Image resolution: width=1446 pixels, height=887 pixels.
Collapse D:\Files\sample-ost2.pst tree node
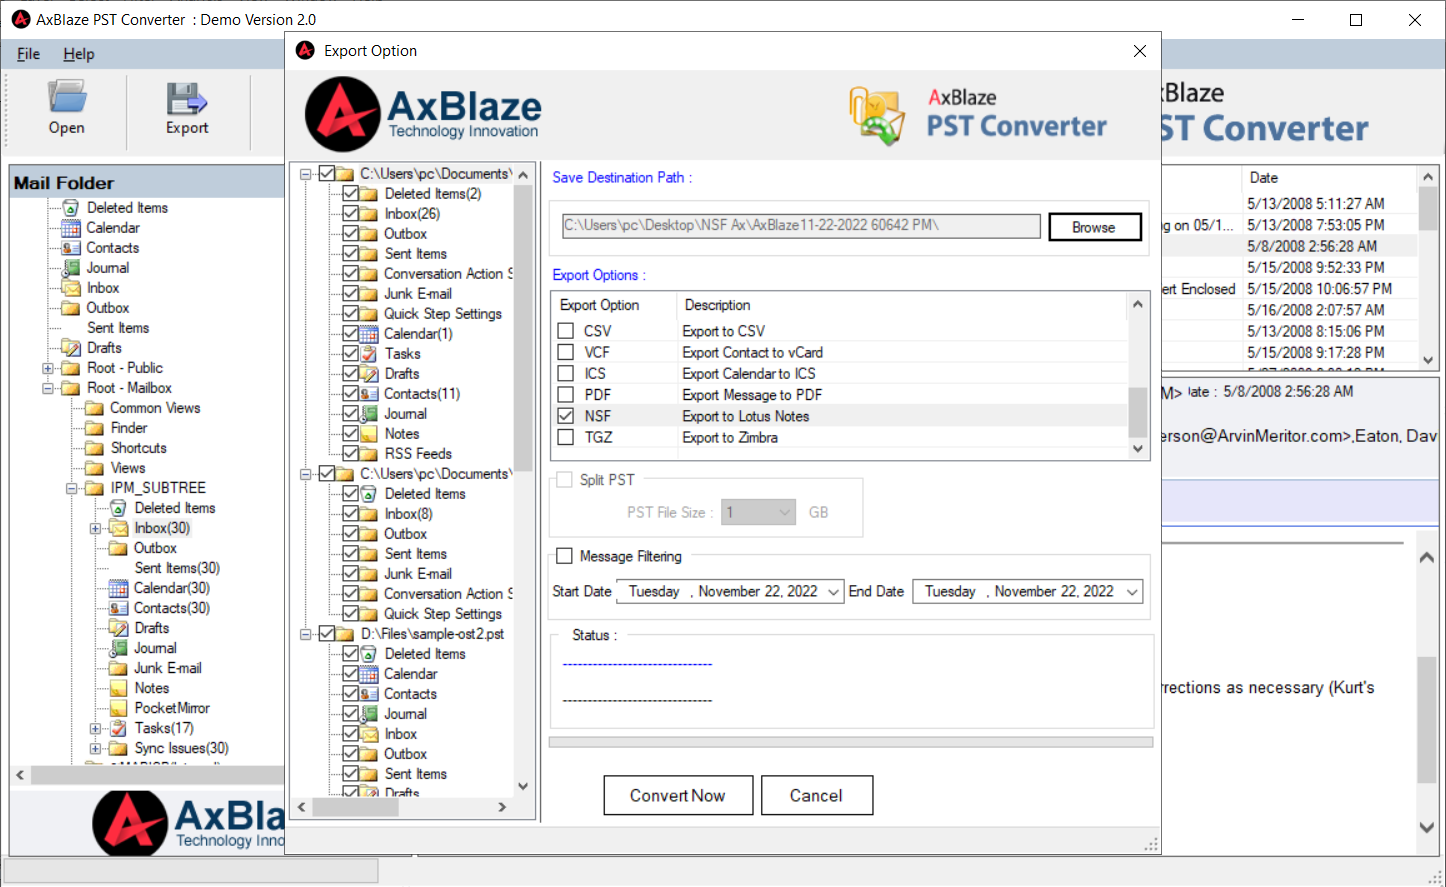coord(306,634)
